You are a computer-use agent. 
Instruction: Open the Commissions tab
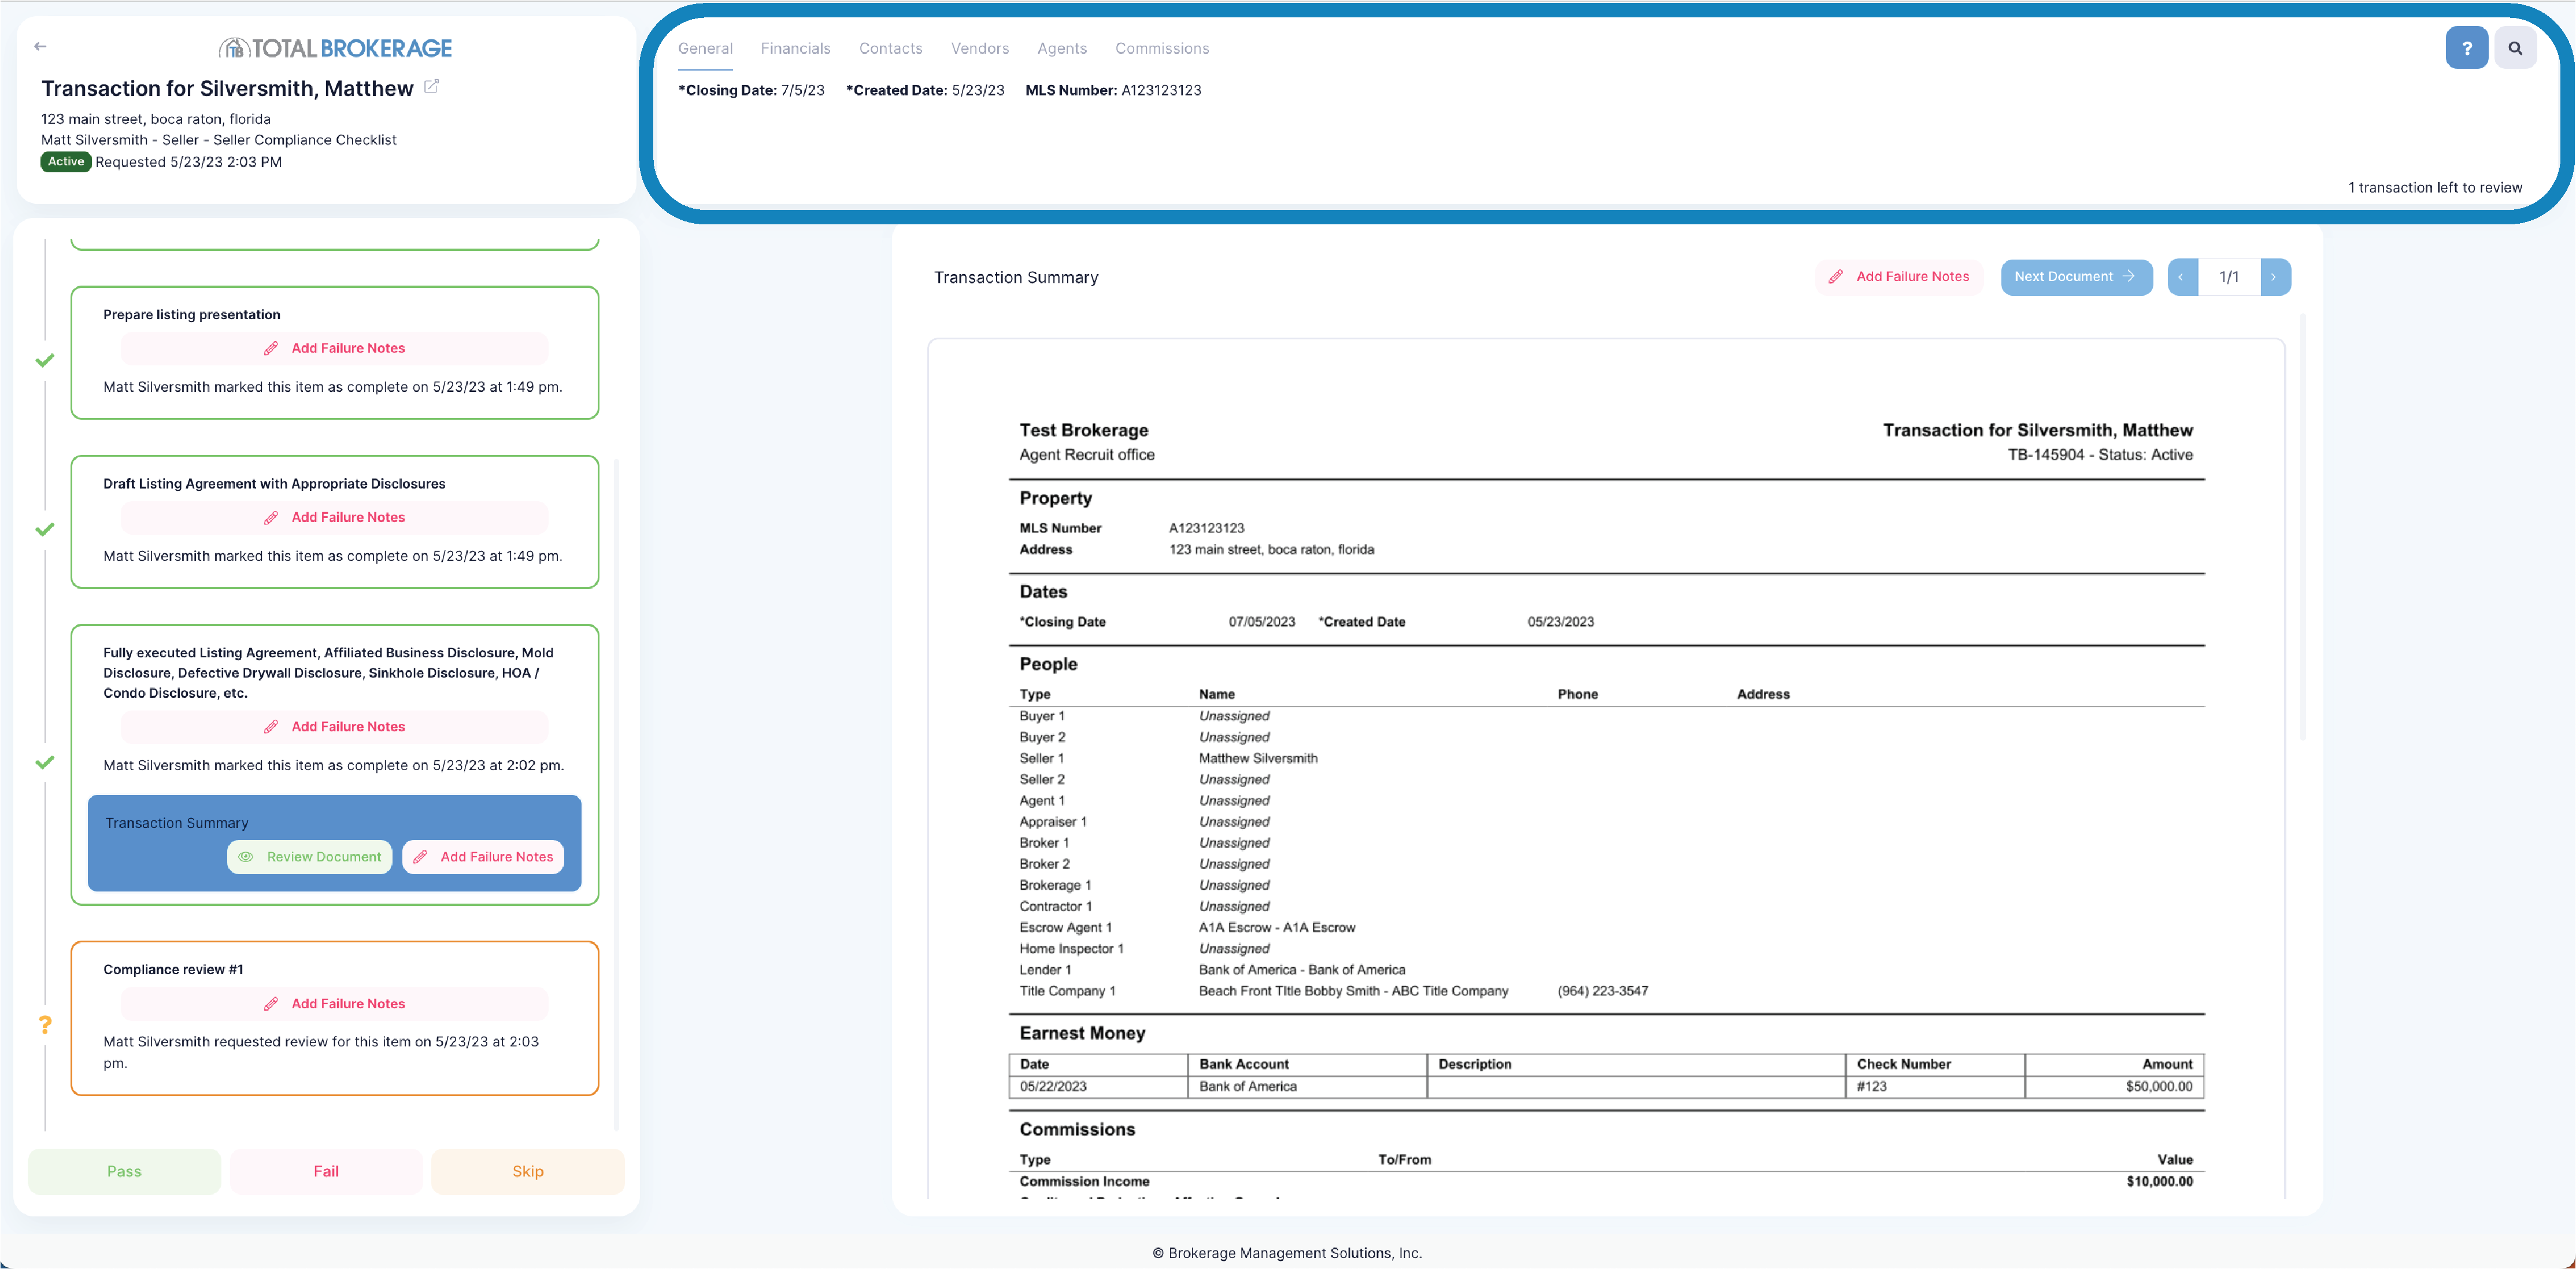(1162, 48)
